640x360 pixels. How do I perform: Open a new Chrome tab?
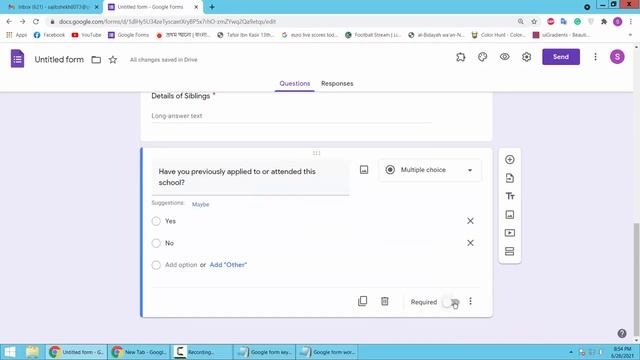tap(212, 7)
